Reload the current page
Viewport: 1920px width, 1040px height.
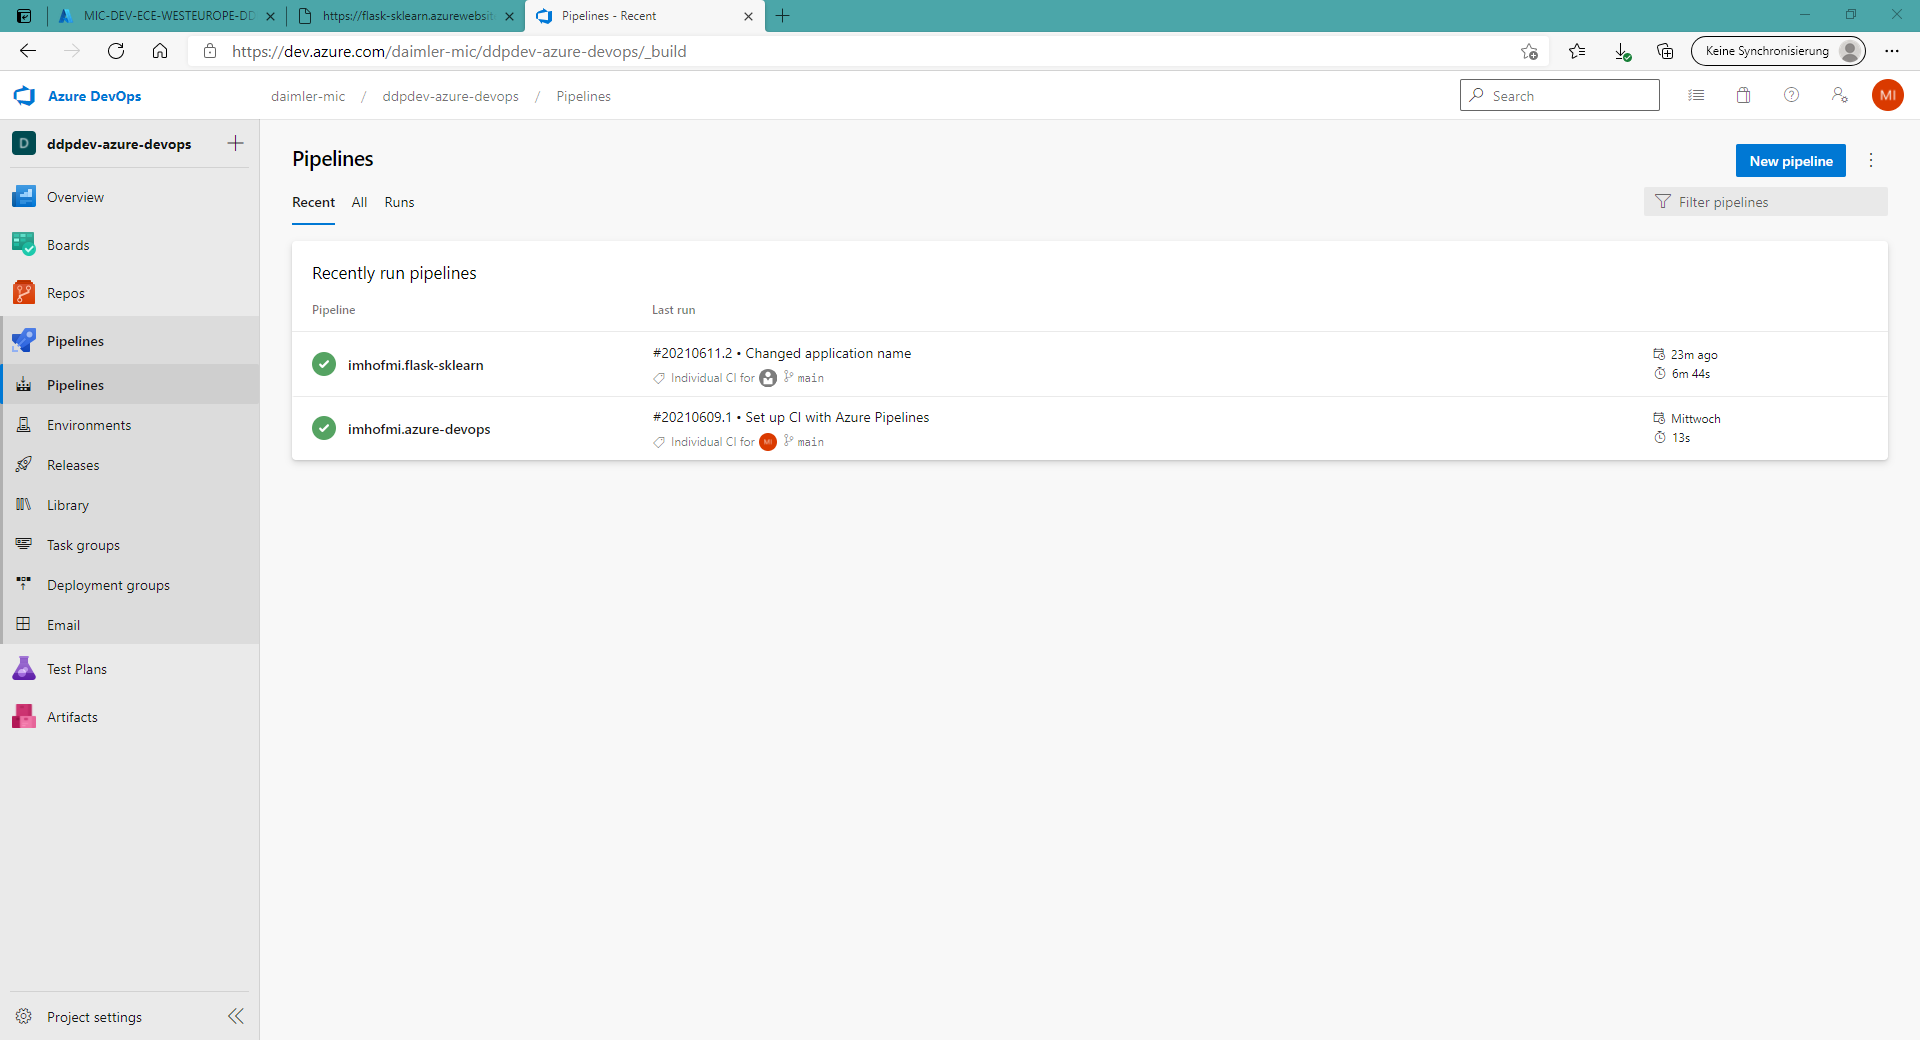coord(116,51)
